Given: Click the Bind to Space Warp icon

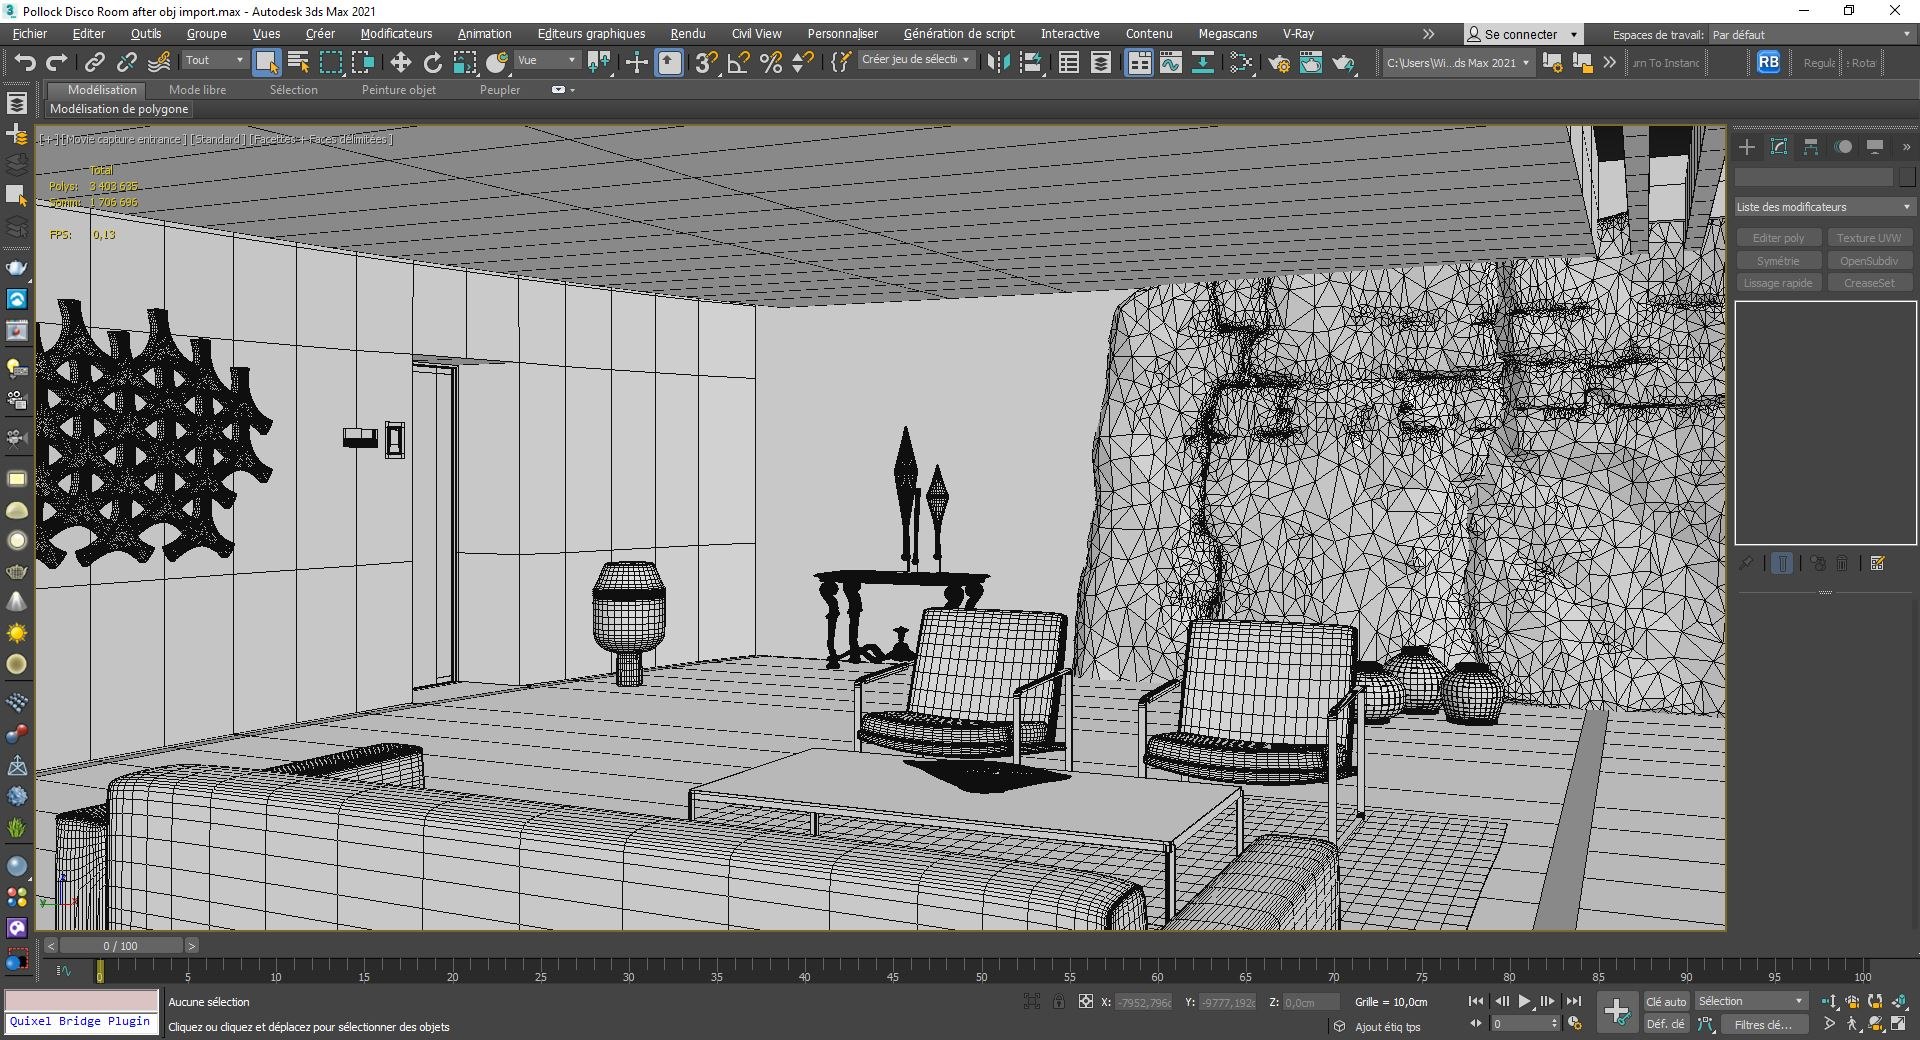Looking at the screenshot, I should click(159, 63).
